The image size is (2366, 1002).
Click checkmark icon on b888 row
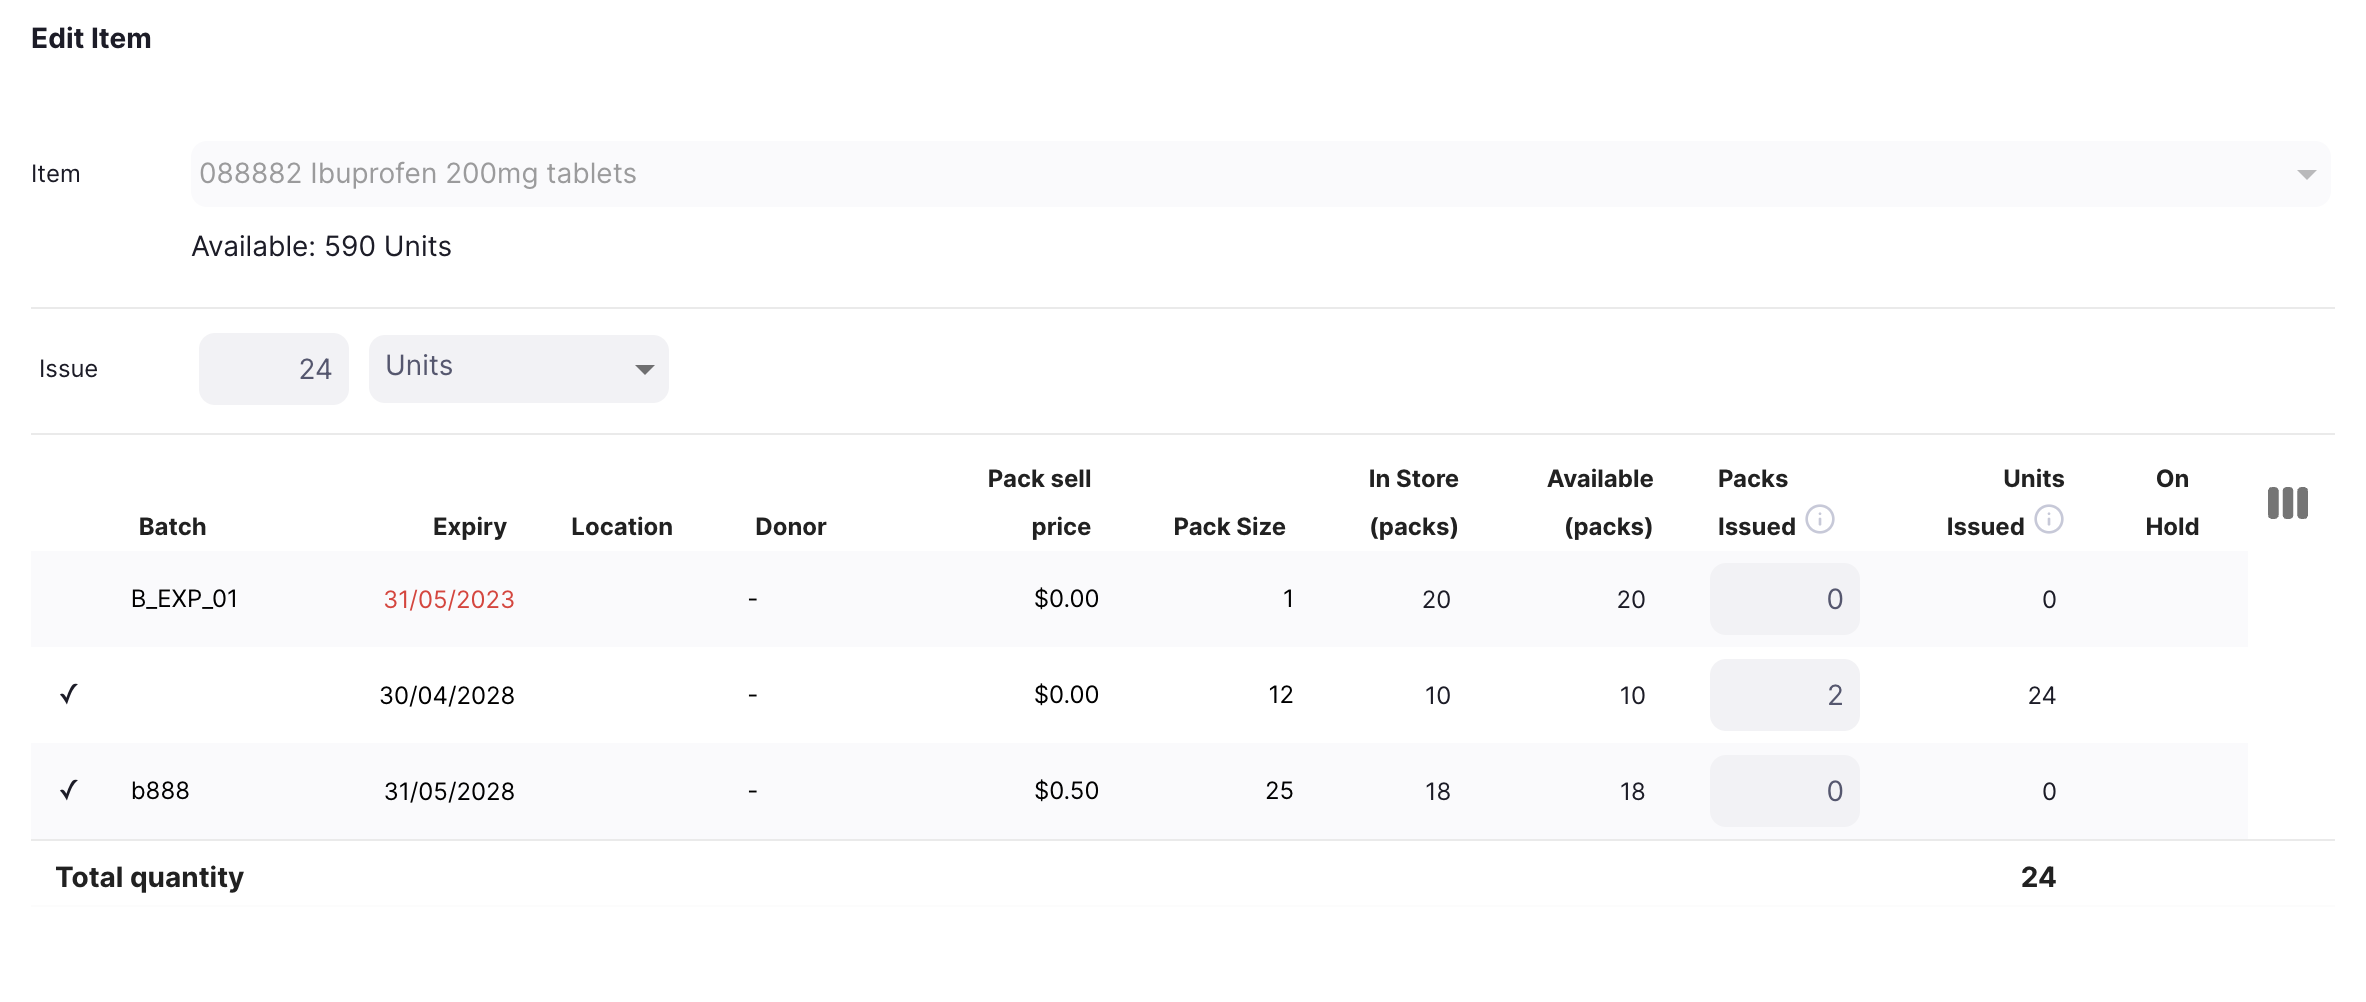(x=68, y=791)
